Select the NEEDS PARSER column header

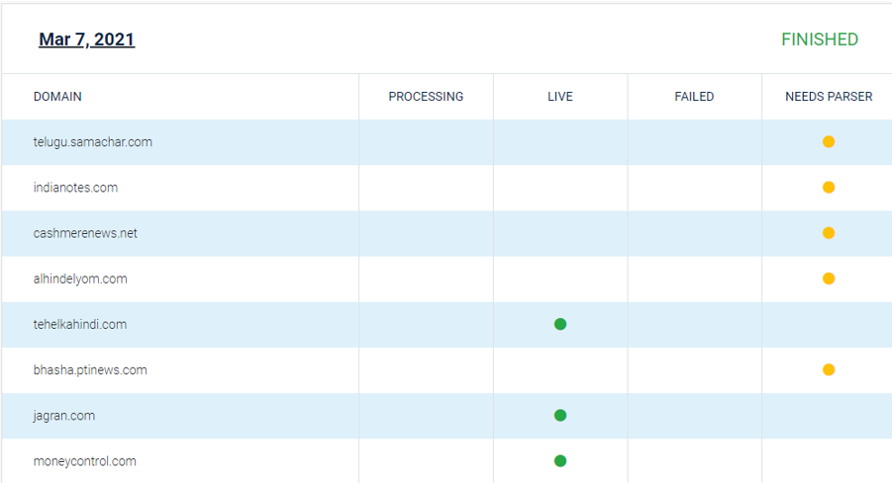coord(828,97)
